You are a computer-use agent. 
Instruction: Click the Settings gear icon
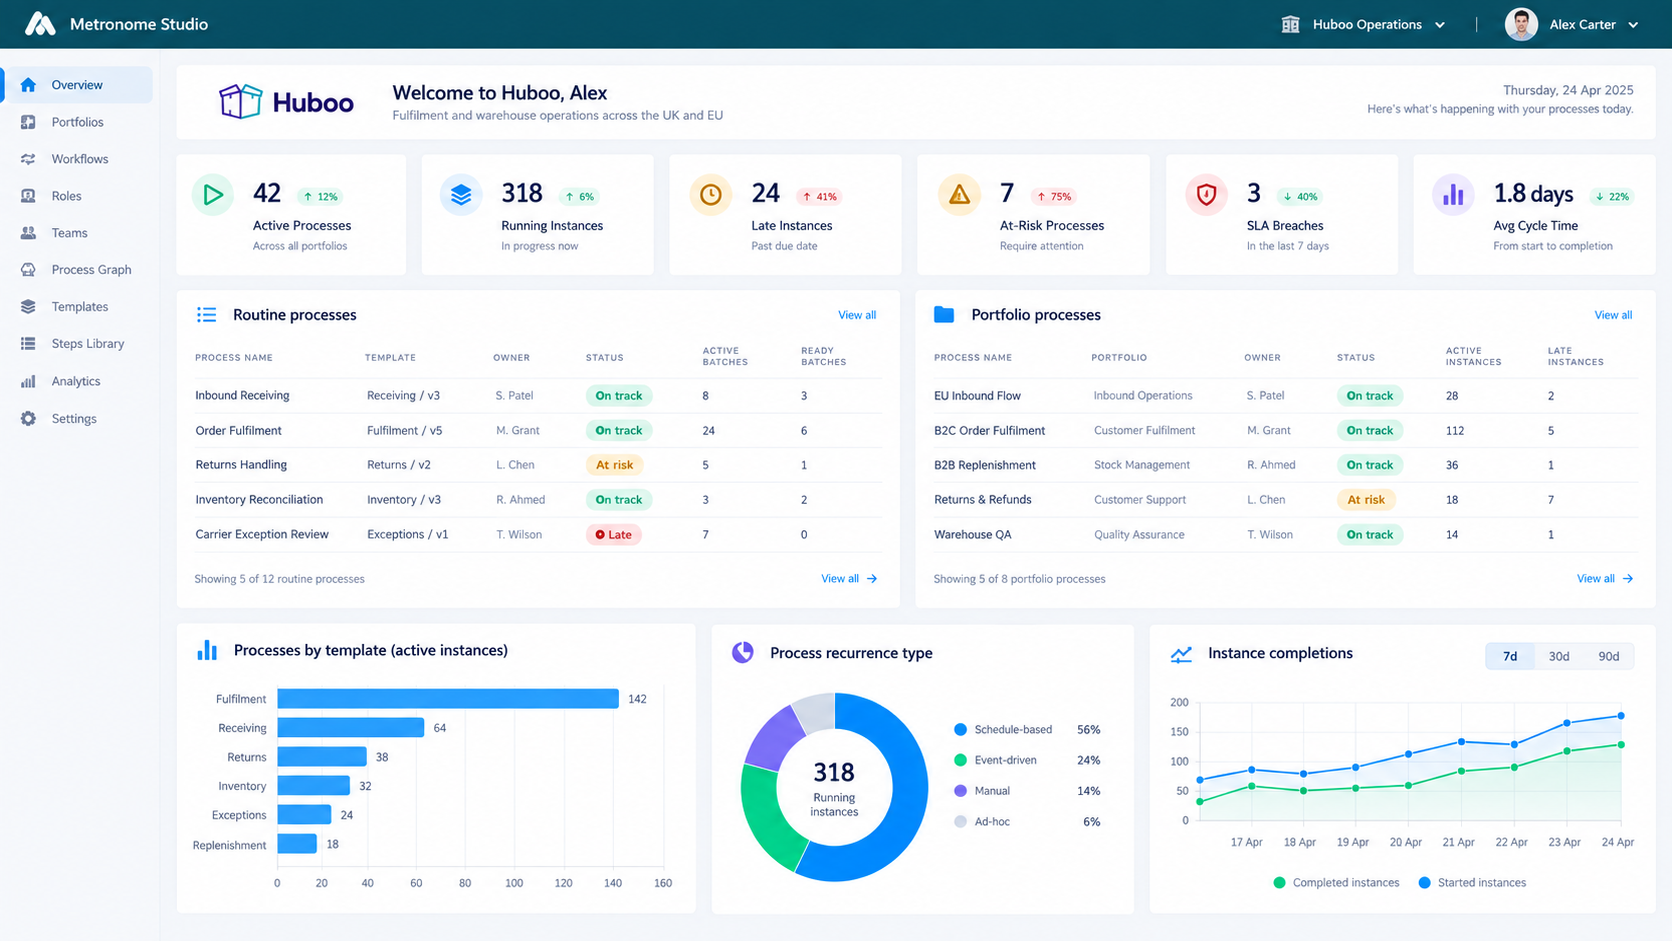point(28,419)
